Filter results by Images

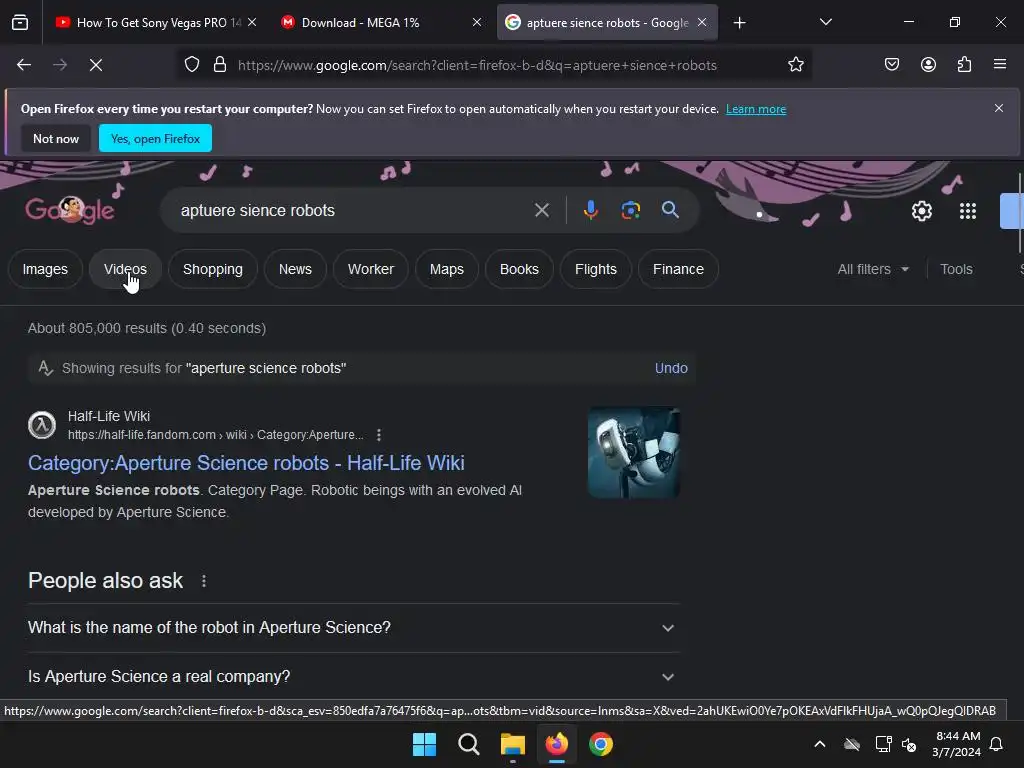45,269
